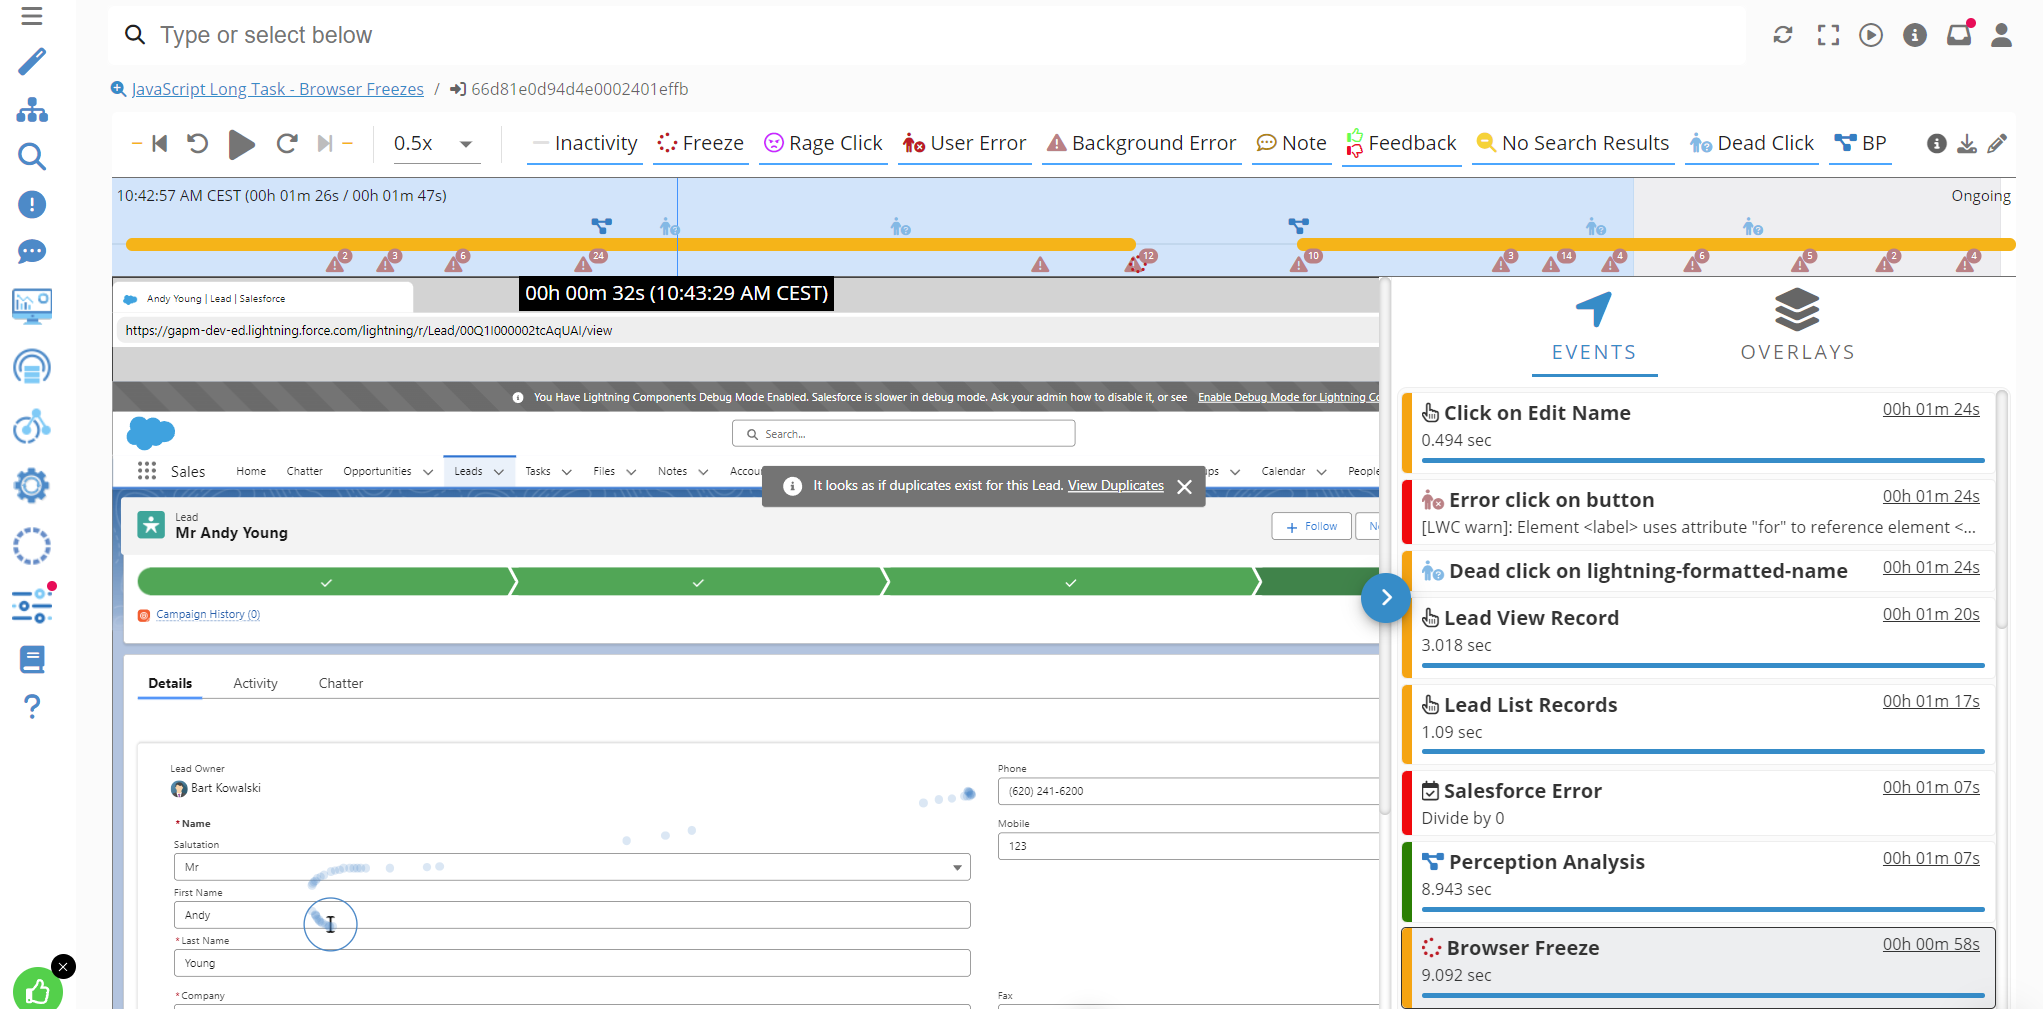The image size is (2043, 1009).
Task: Open the alerts exclamation sidebar icon
Action: 32,205
